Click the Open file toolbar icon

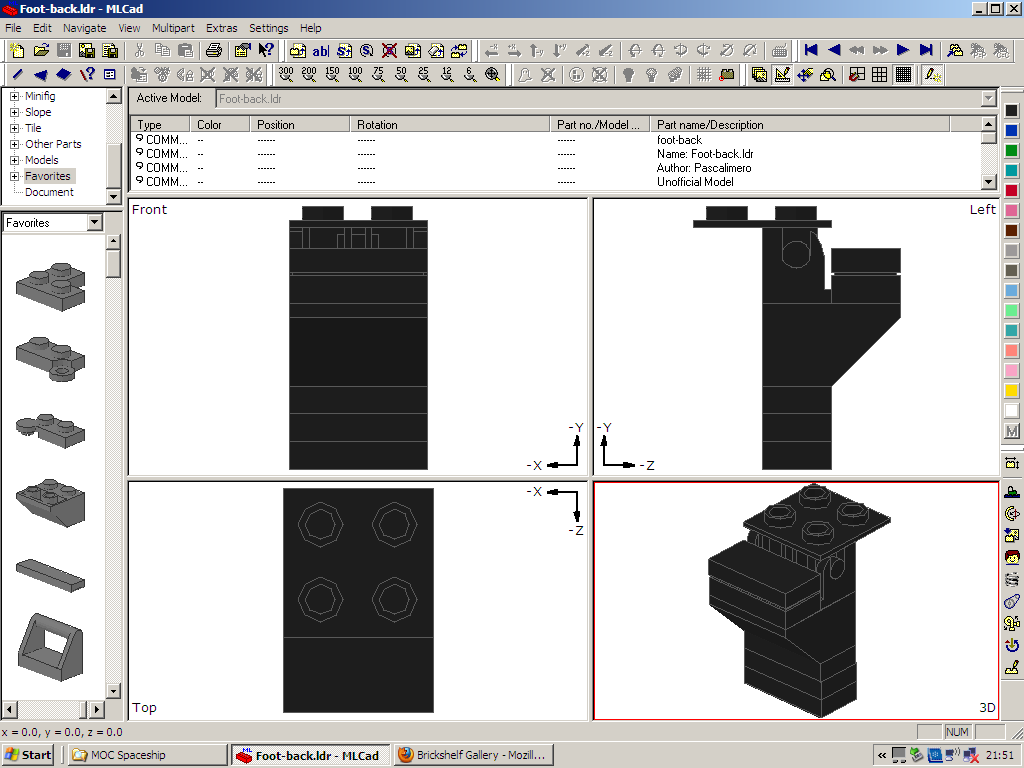coord(41,50)
